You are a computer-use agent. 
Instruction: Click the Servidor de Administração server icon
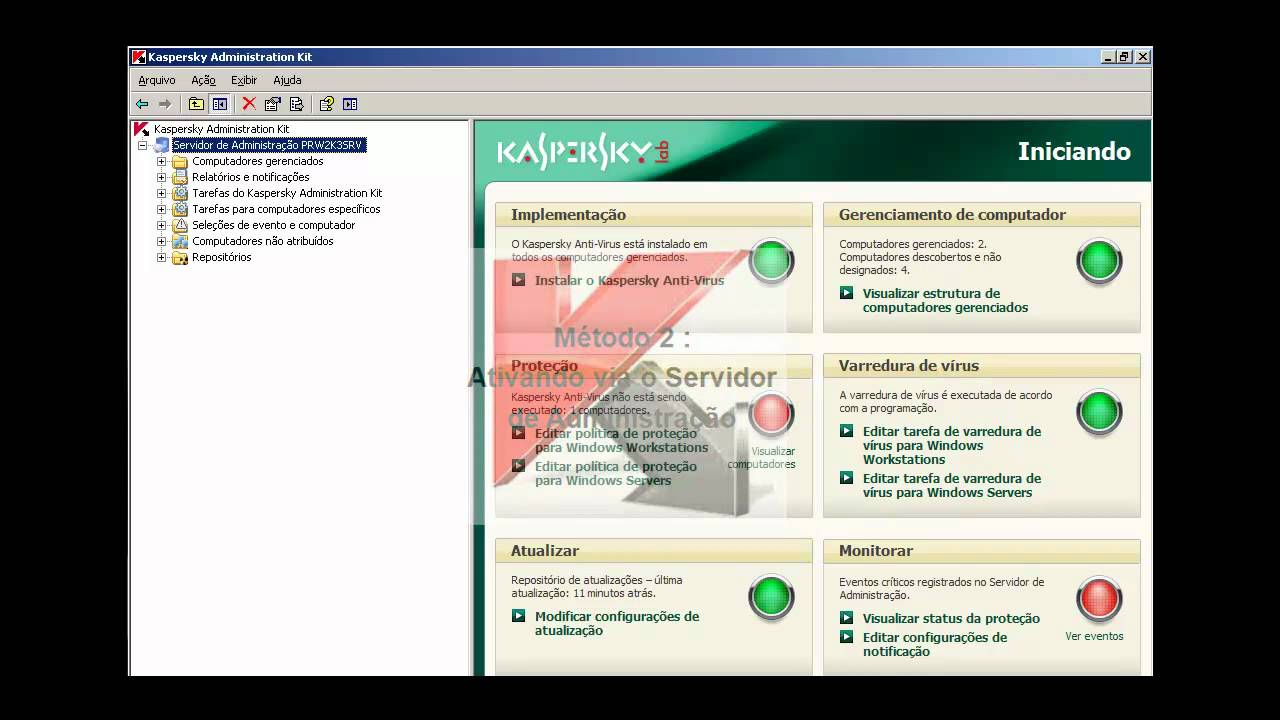[x=161, y=145]
